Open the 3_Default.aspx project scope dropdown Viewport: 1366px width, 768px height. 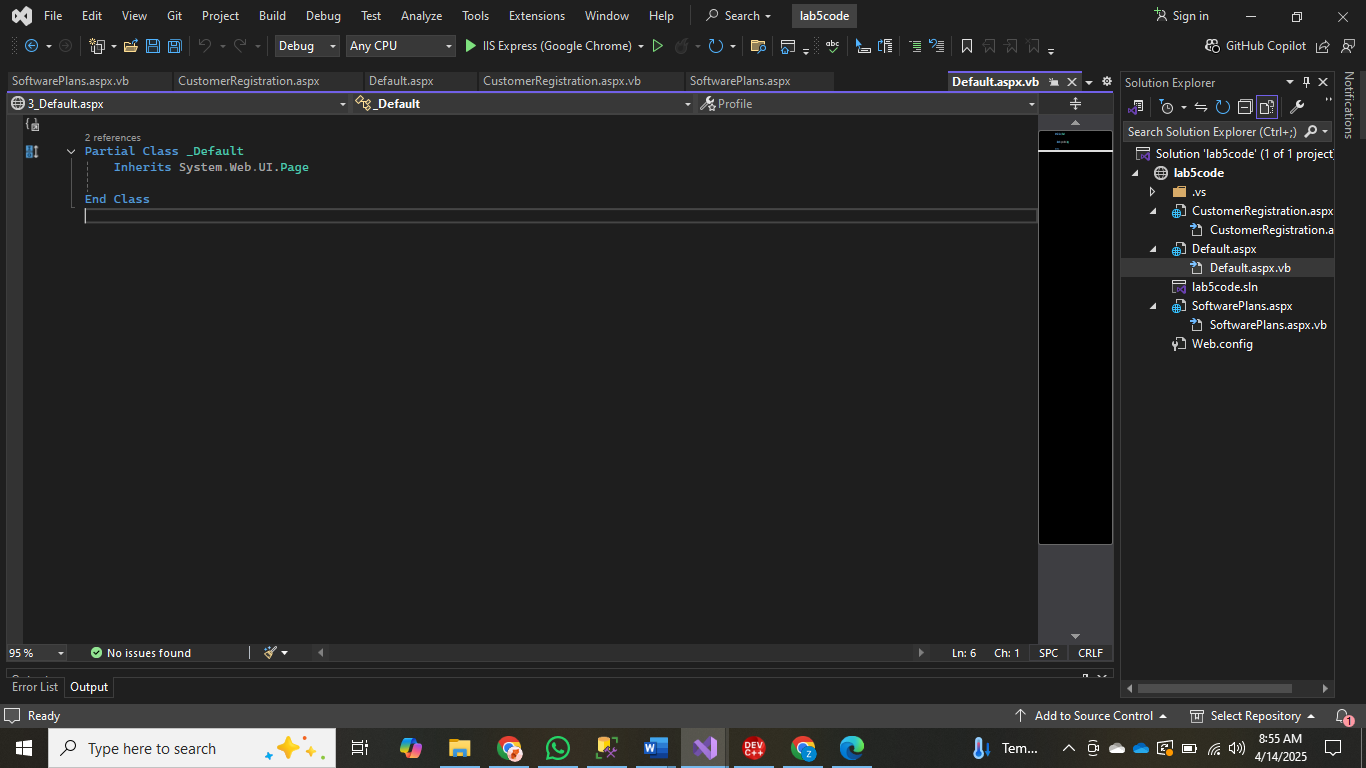click(x=343, y=104)
